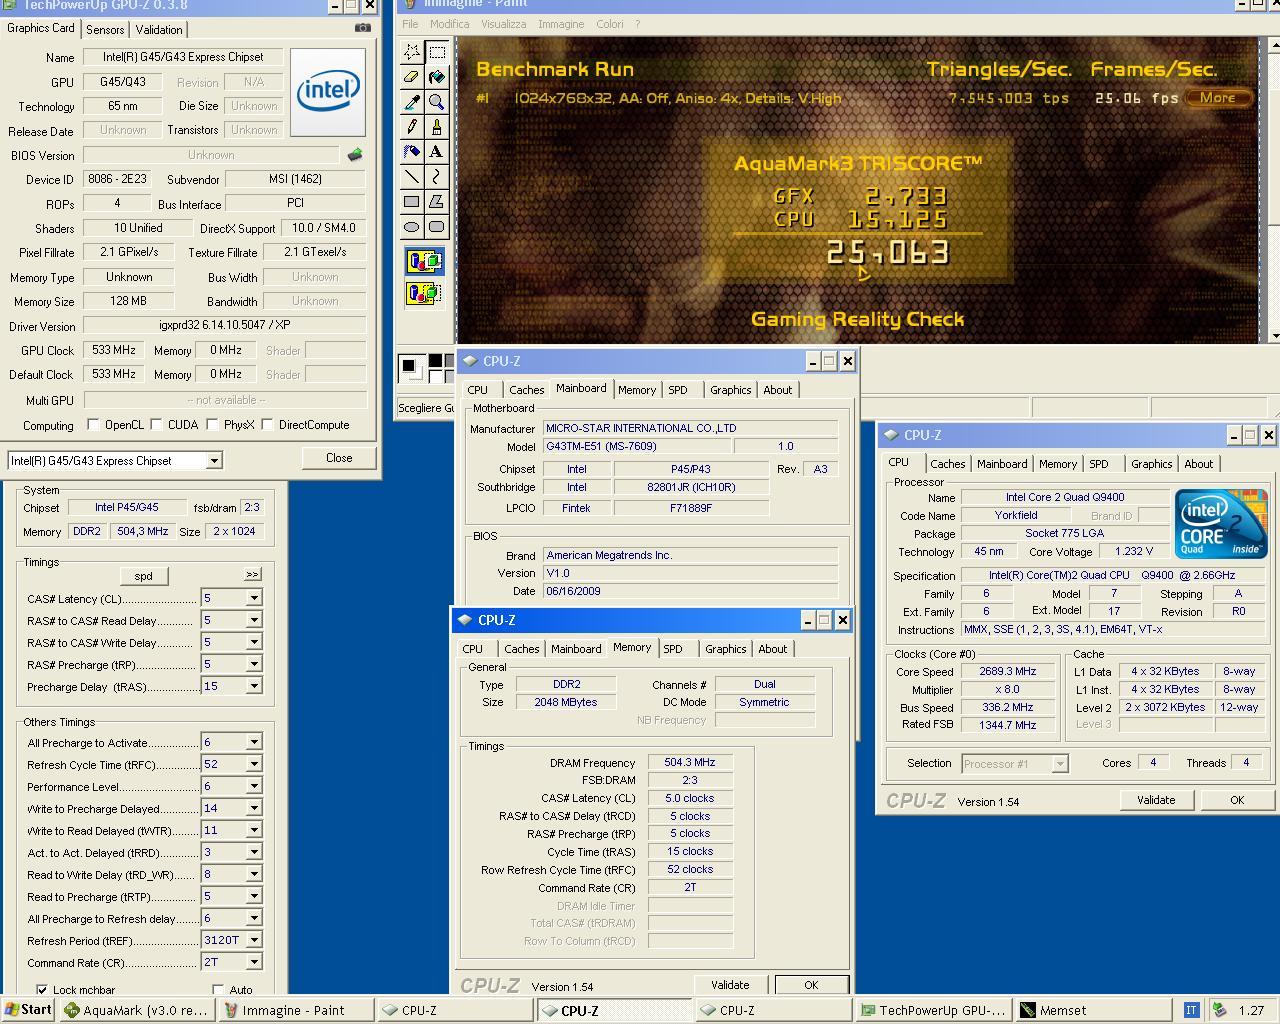Image resolution: width=1280 pixels, height=1024 pixels.
Task: Switch to Validation tab in GPU-Z
Action: 159,30
